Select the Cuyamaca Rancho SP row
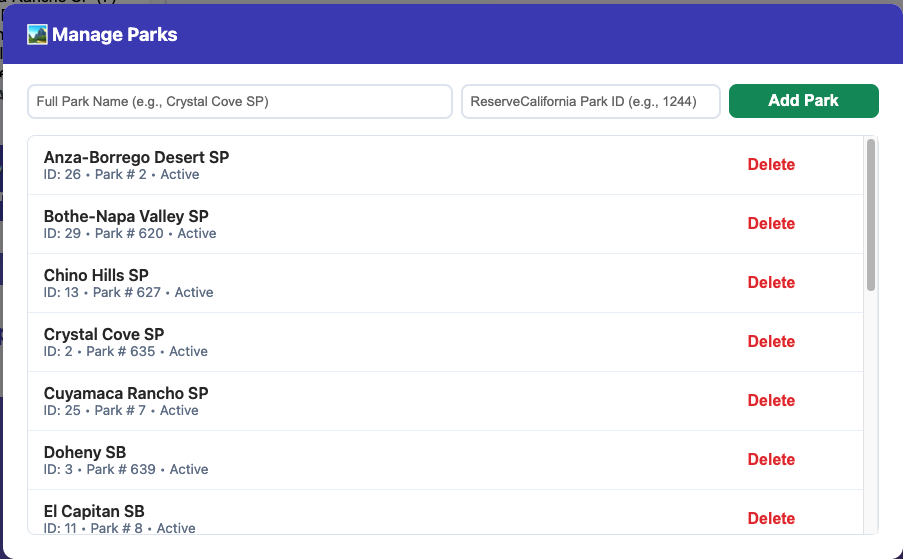 tap(126, 394)
